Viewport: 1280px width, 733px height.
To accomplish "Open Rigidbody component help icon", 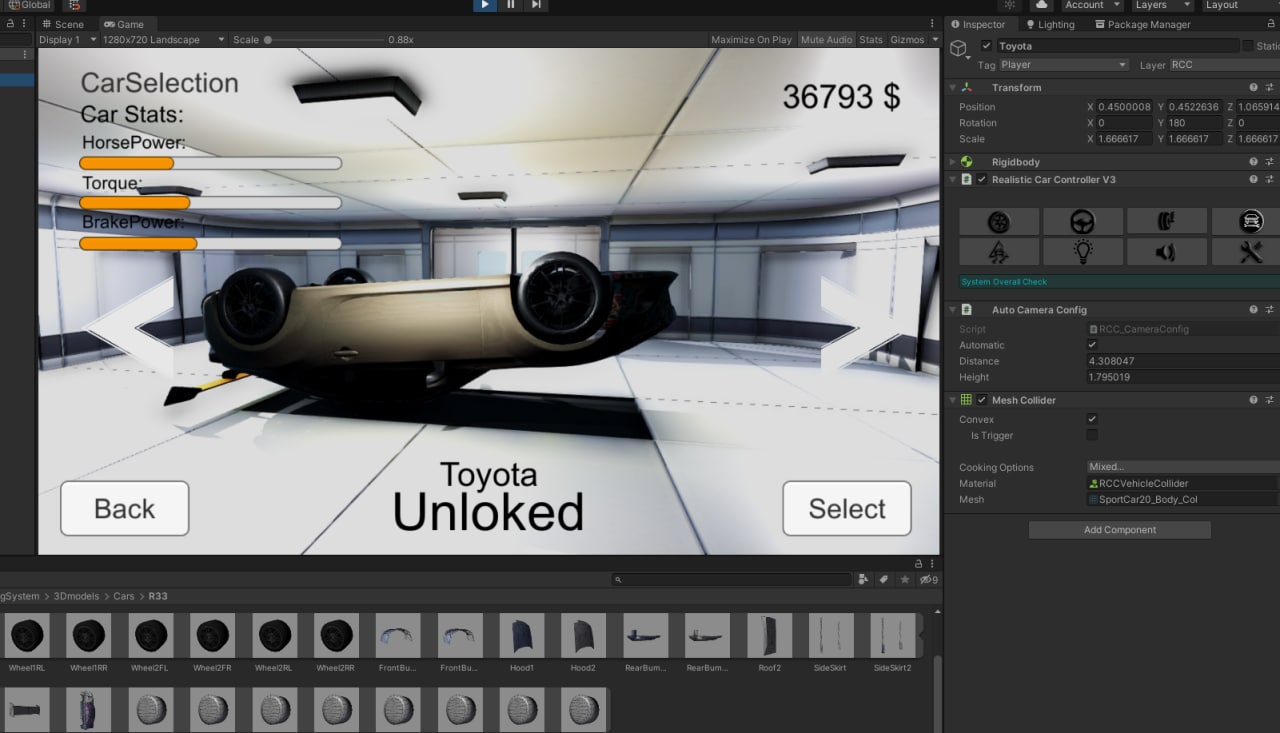I will [x=1253, y=162].
